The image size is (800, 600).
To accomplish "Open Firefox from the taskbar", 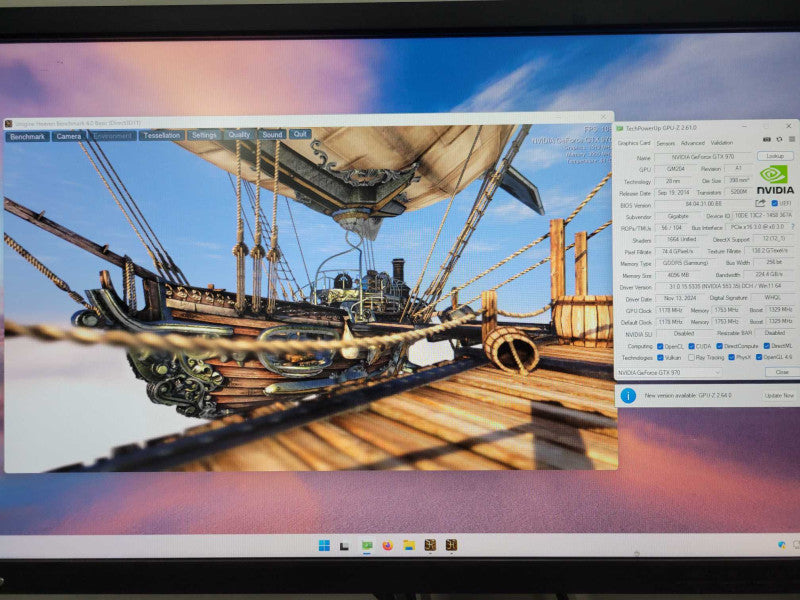I will pyautogui.click(x=388, y=545).
